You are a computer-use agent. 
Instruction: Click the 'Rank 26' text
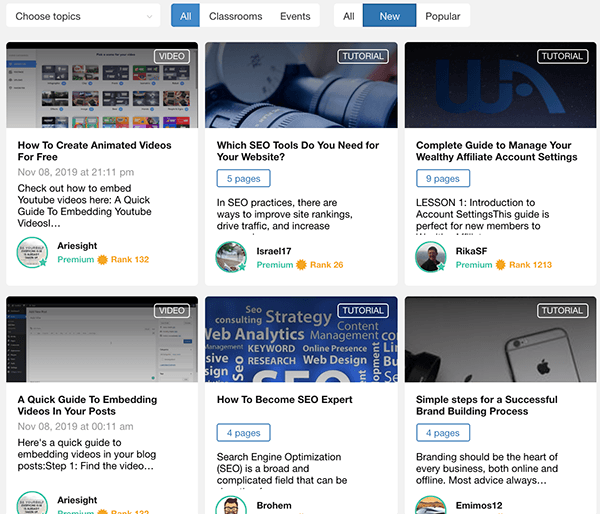pos(326,265)
